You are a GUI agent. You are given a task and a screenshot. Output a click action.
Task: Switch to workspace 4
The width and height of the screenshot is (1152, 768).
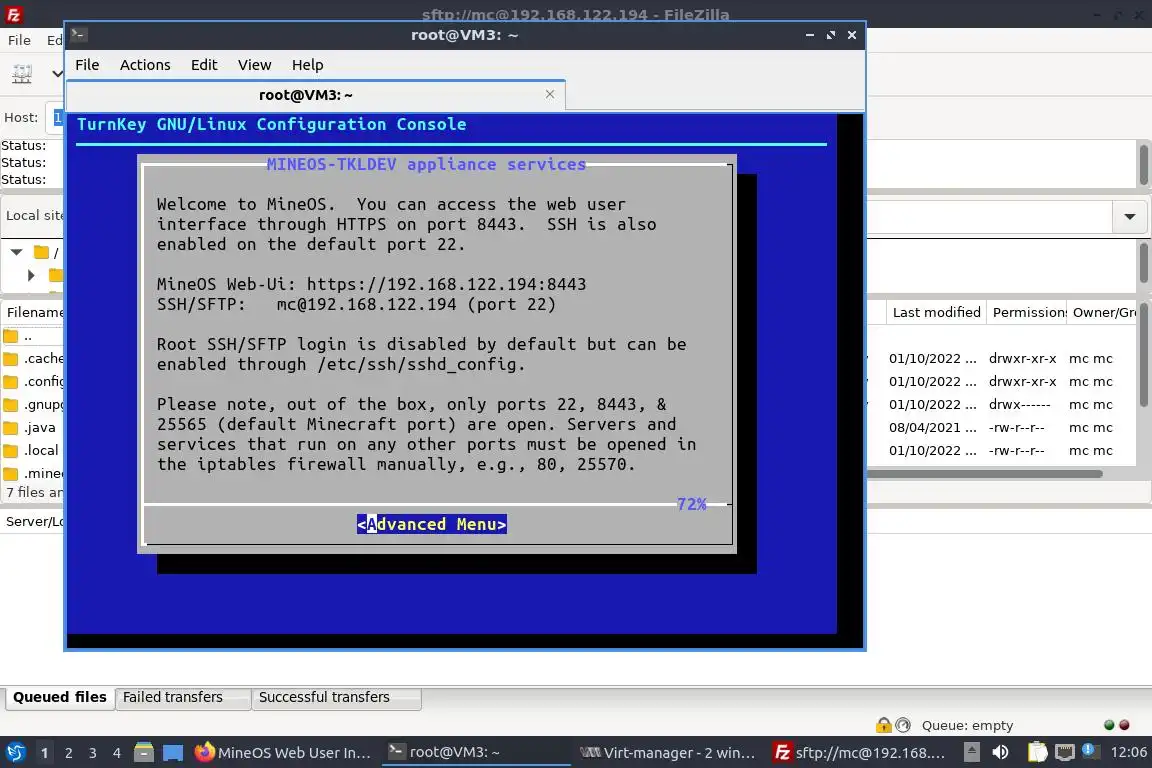point(116,753)
